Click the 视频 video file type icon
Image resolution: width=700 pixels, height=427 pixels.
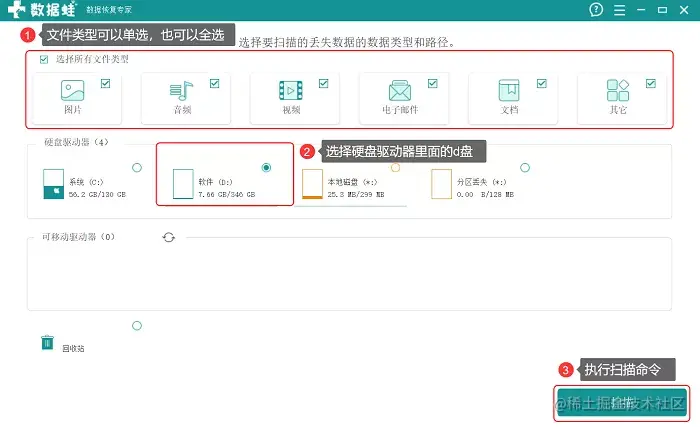[291, 91]
